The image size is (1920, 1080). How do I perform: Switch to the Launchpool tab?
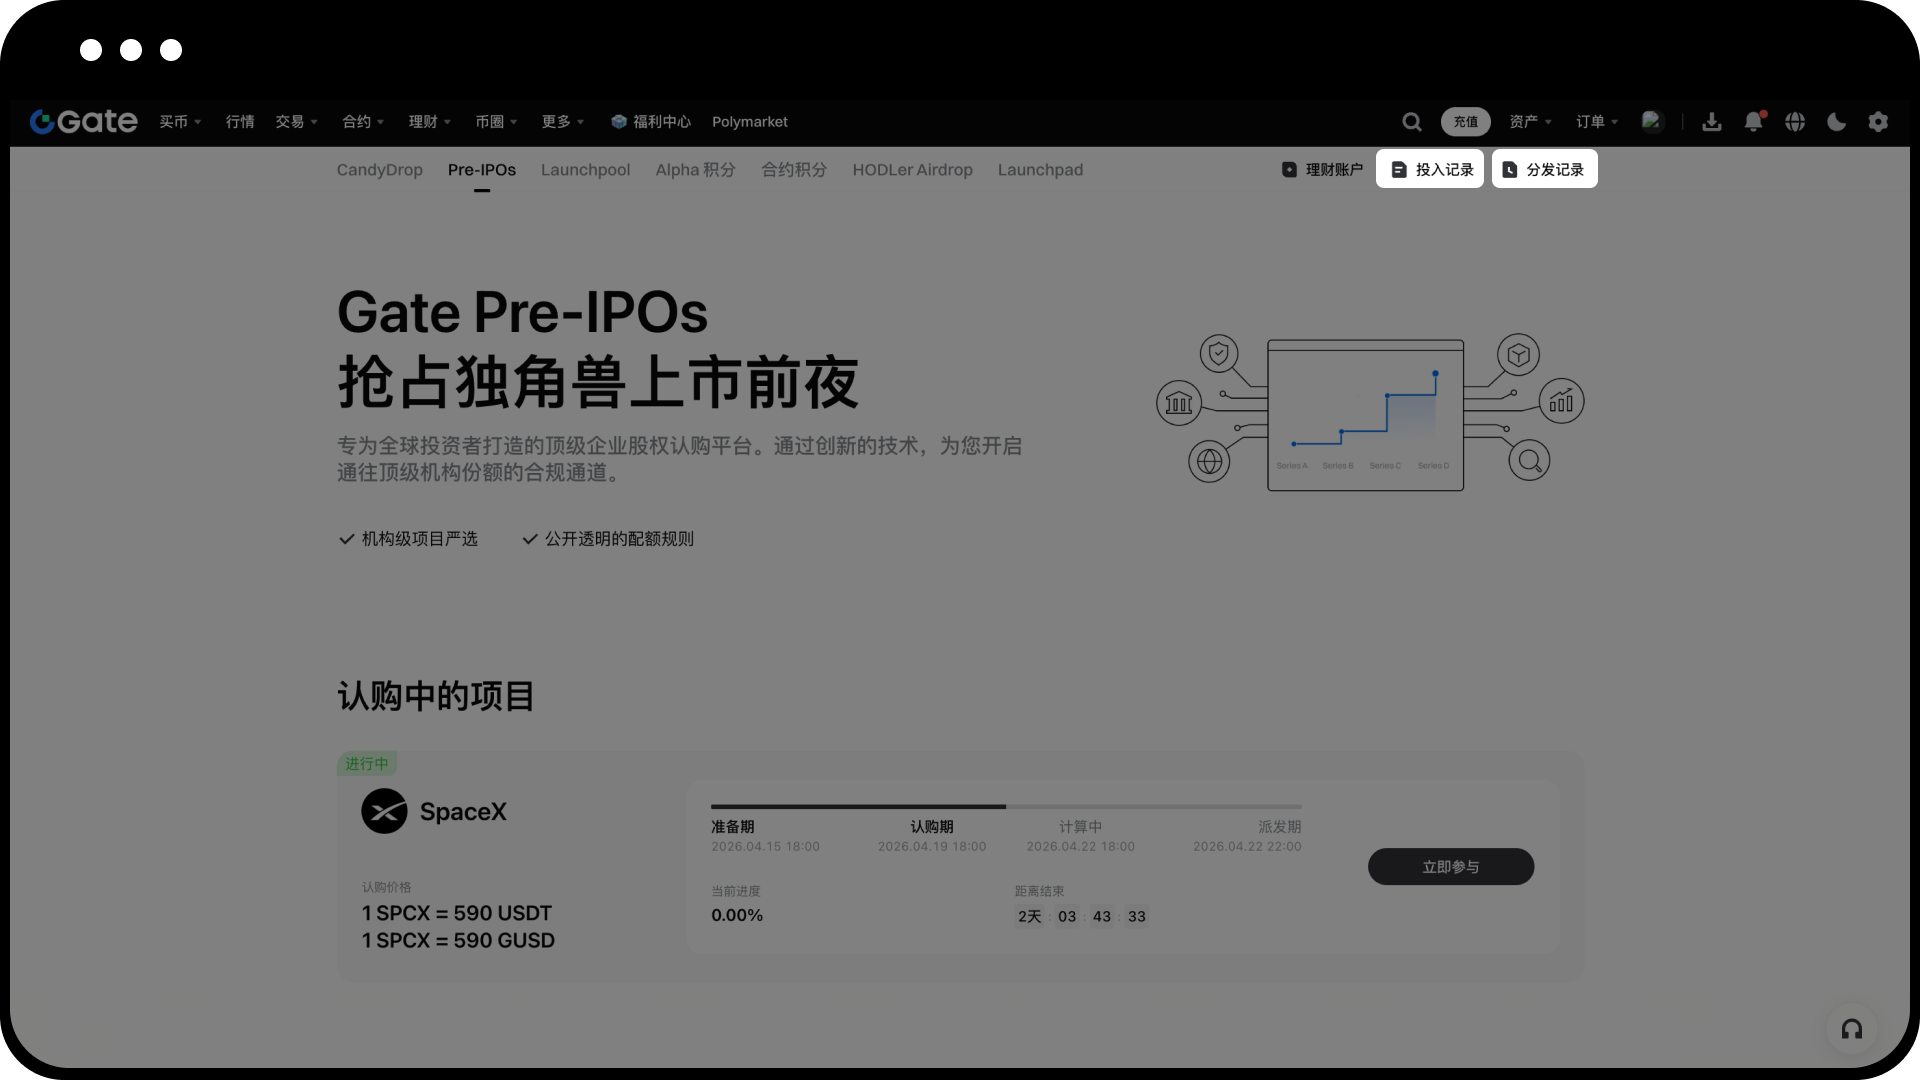(x=585, y=170)
